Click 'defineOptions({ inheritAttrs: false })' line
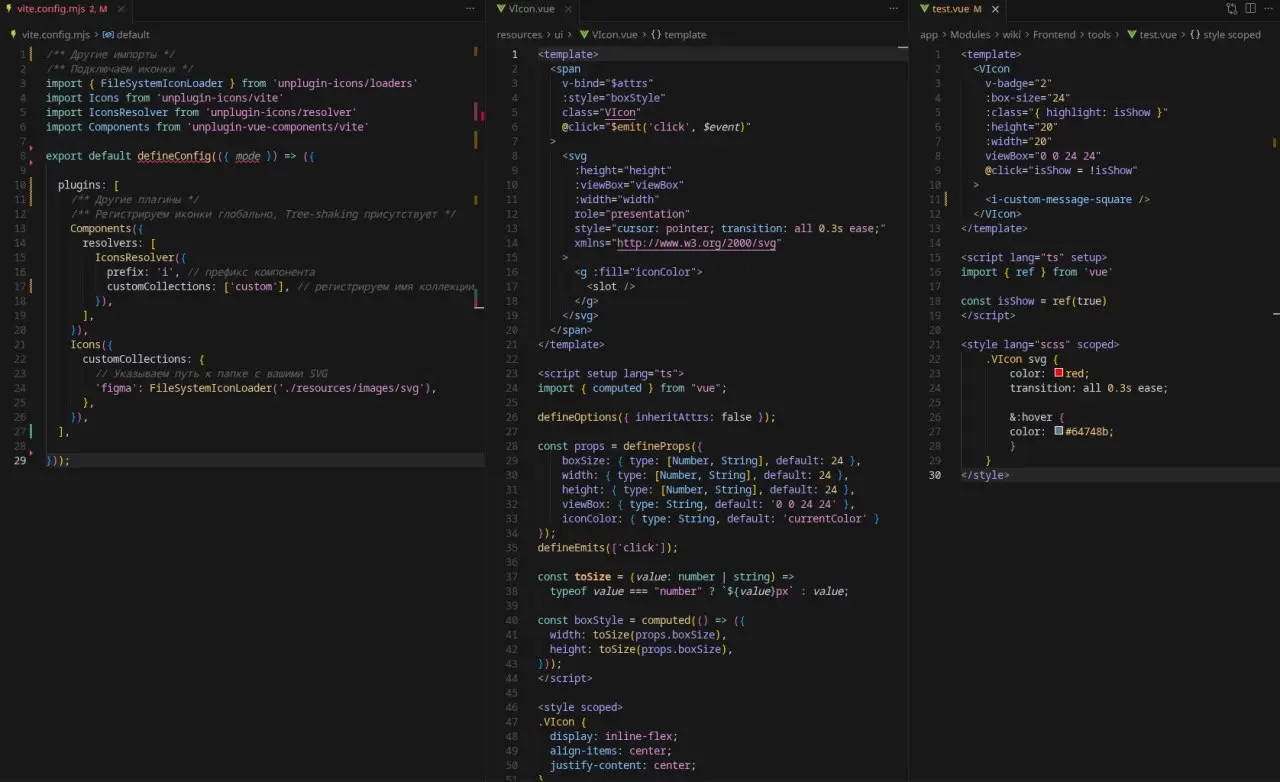Viewport: 1280px width, 782px height. pos(656,417)
